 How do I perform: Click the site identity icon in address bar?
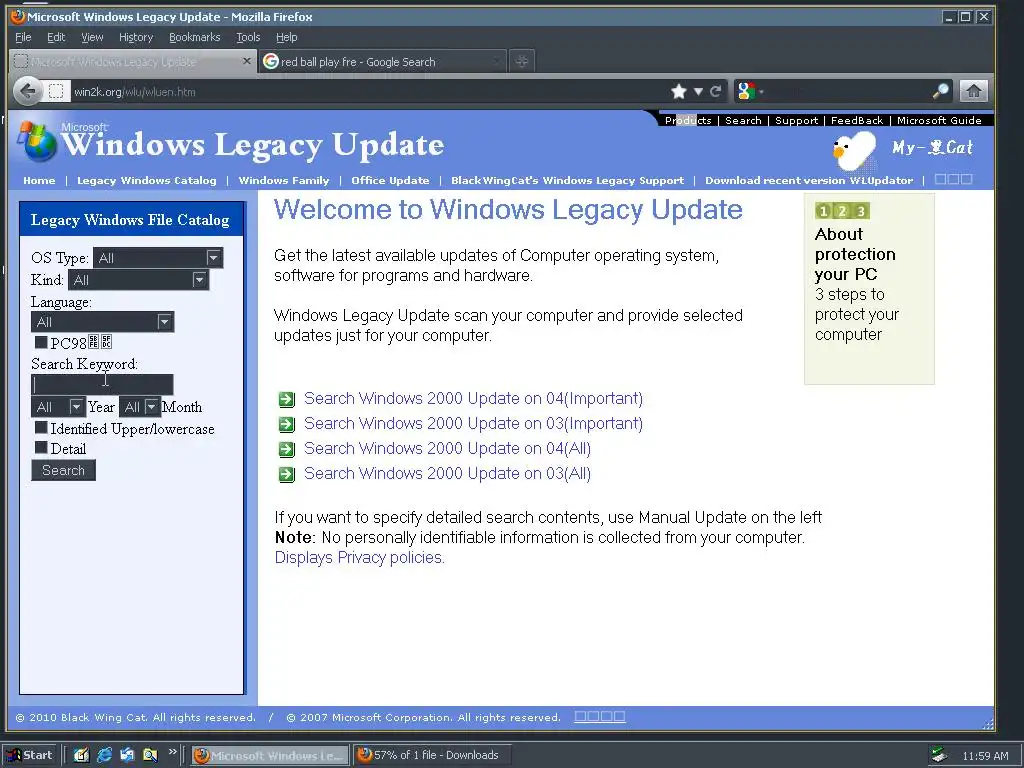56,91
